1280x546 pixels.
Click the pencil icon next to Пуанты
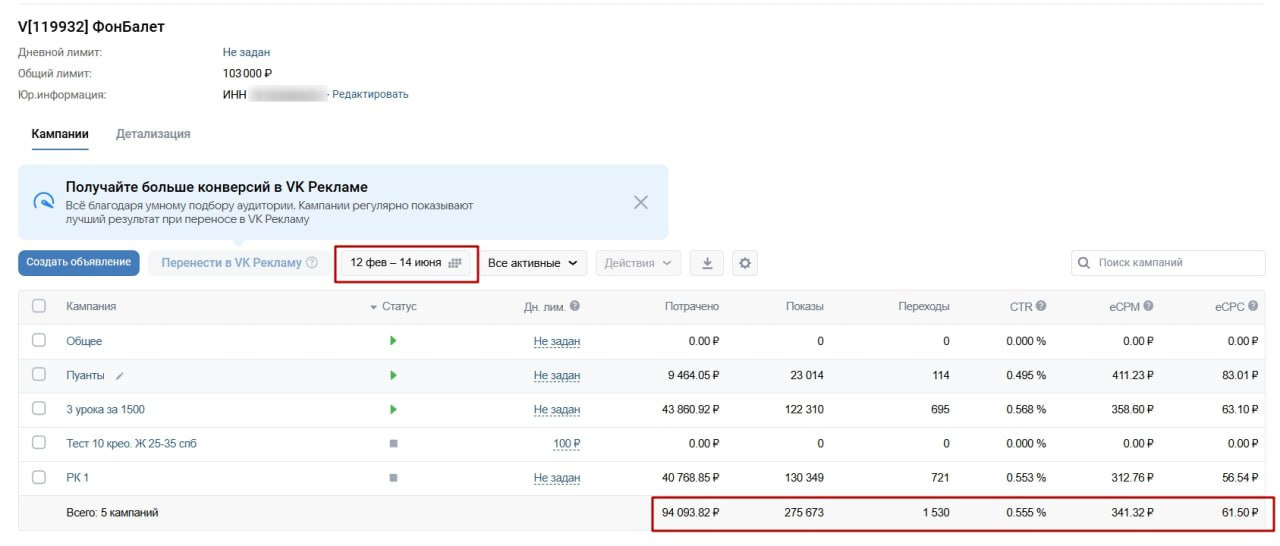(x=120, y=375)
